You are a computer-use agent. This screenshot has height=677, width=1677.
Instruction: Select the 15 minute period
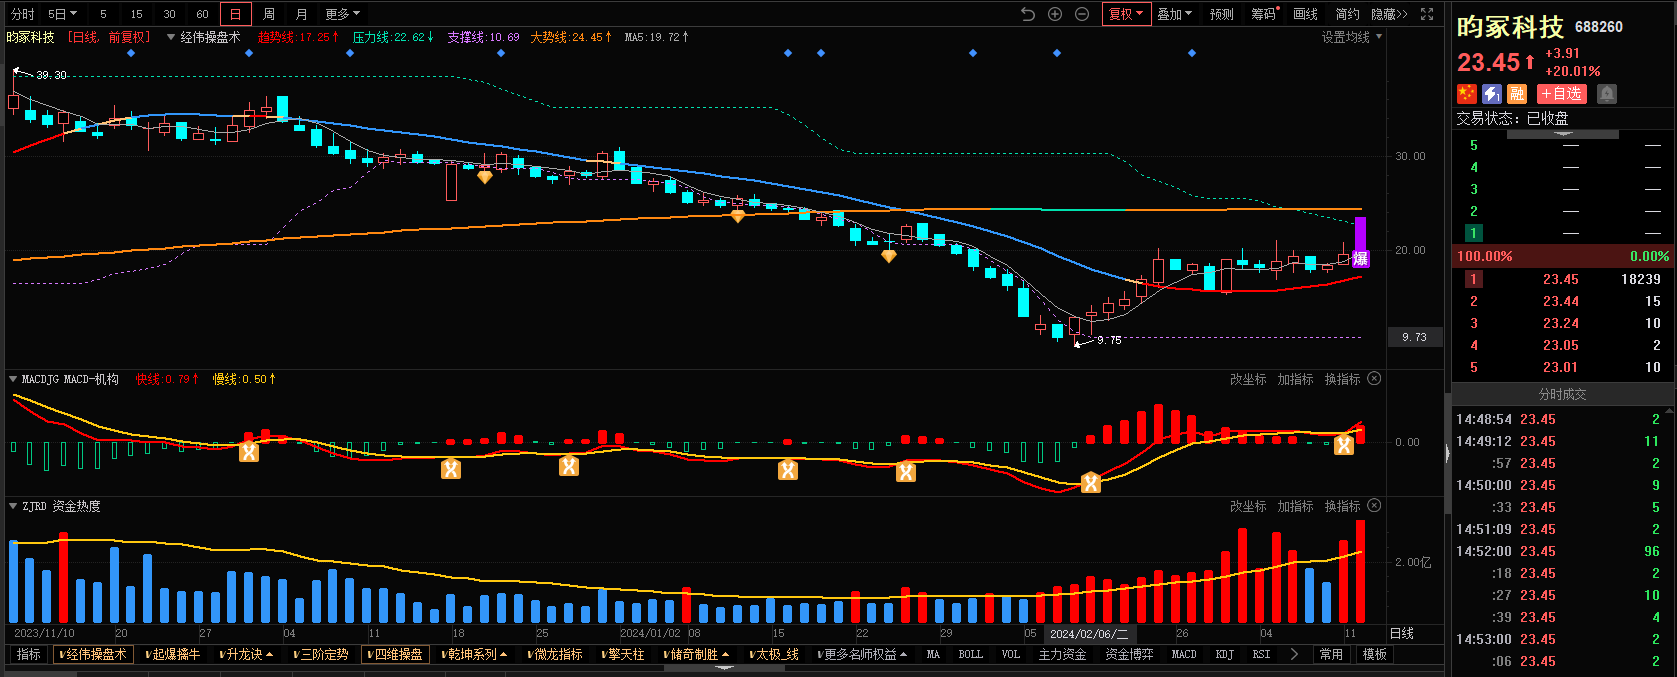pos(136,14)
